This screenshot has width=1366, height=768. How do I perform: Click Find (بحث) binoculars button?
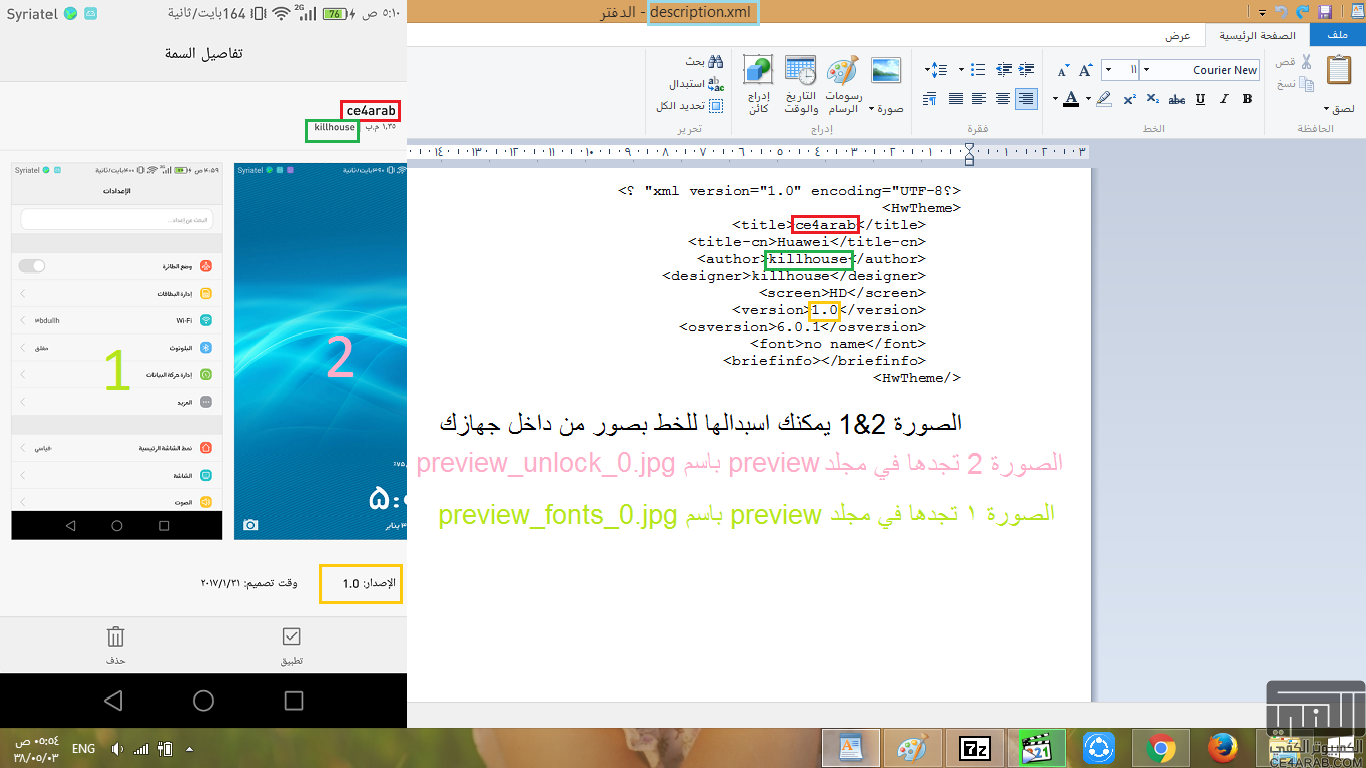(705, 62)
